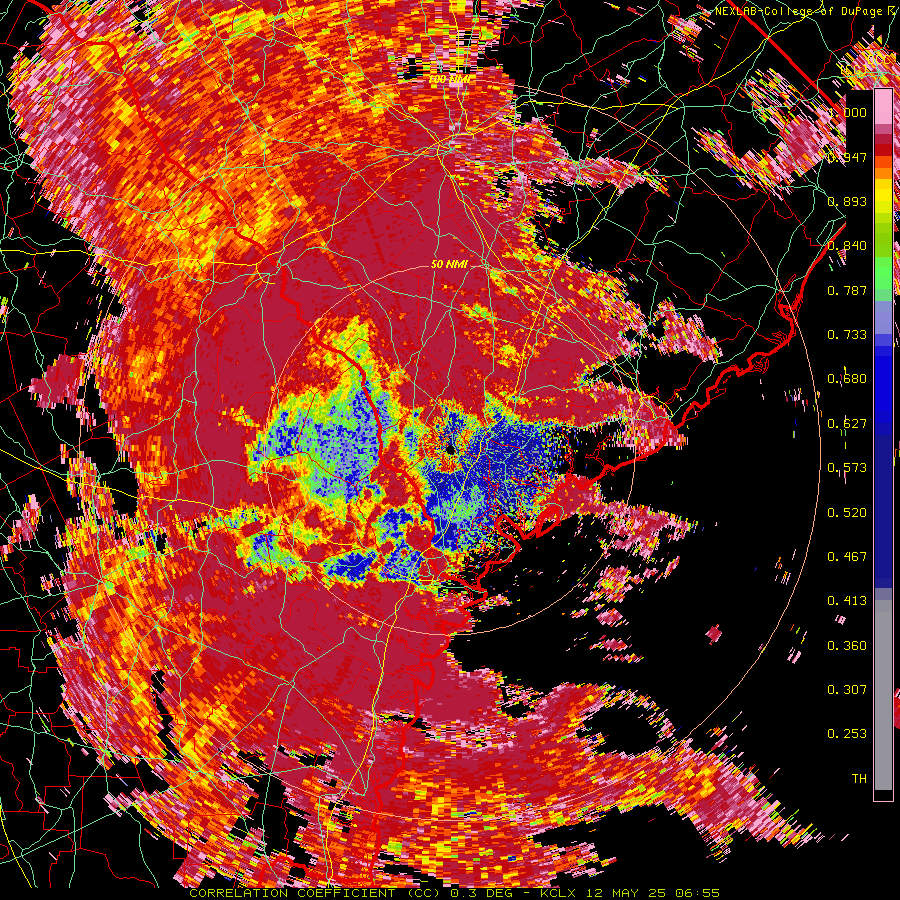This screenshot has height=900, width=900.
Task: Click the 0.360 legend value
Action: tap(847, 646)
